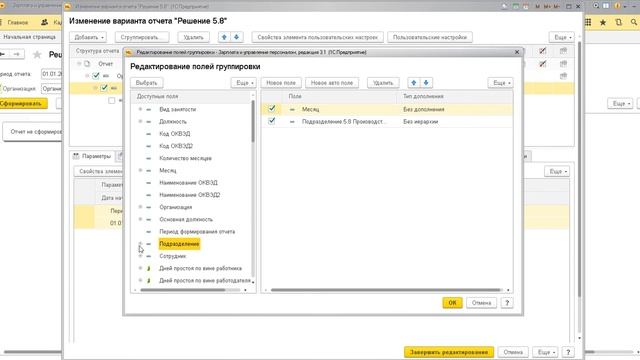
Task: Click horizontal scrollbar under available fields list
Action: 182,290
